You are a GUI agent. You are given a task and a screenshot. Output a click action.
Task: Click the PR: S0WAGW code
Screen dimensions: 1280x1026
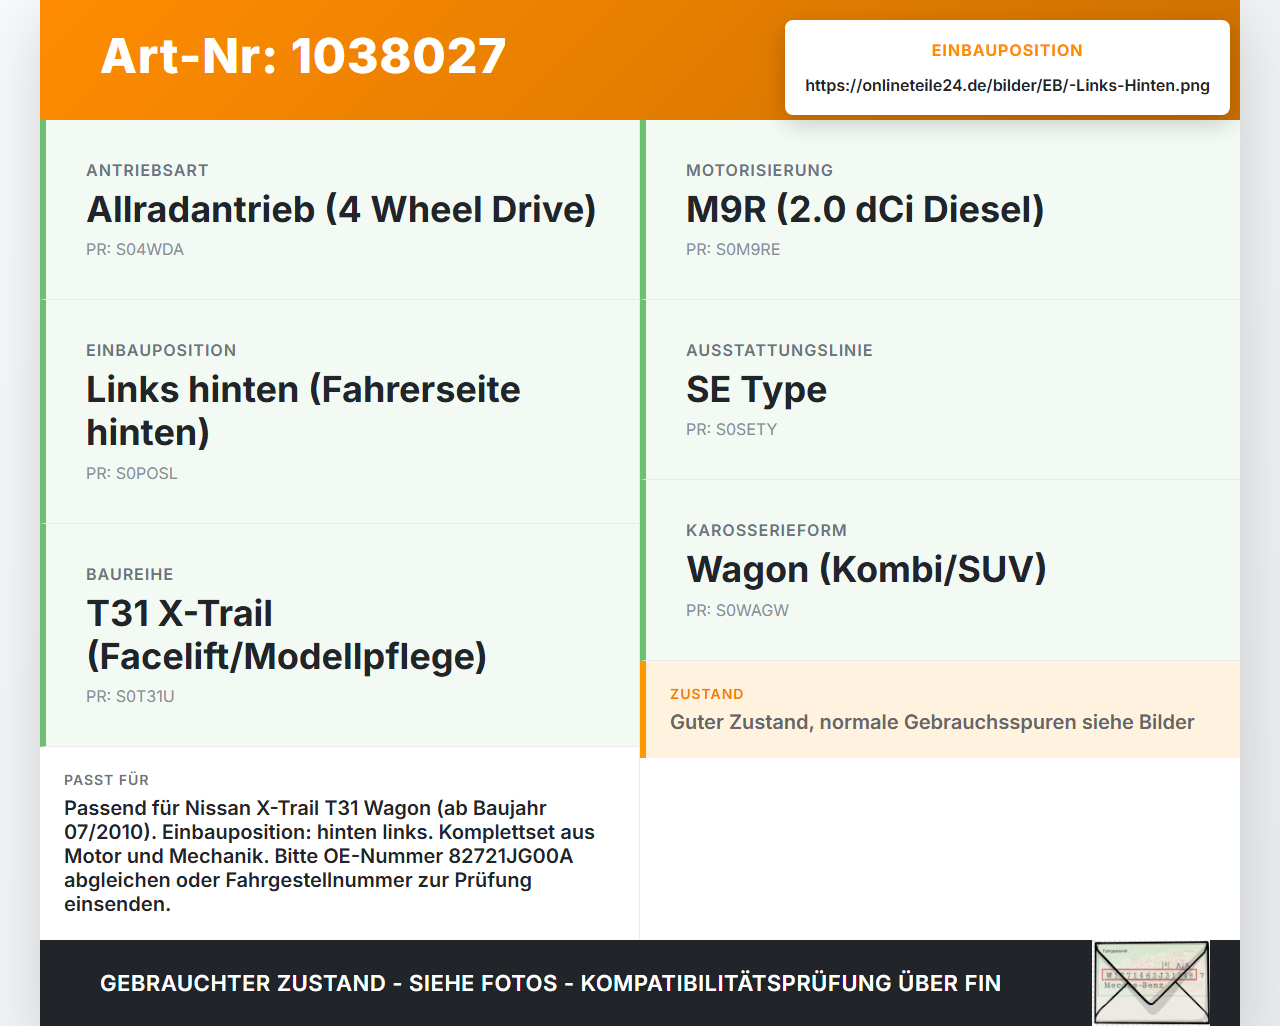(x=737, y=610)
